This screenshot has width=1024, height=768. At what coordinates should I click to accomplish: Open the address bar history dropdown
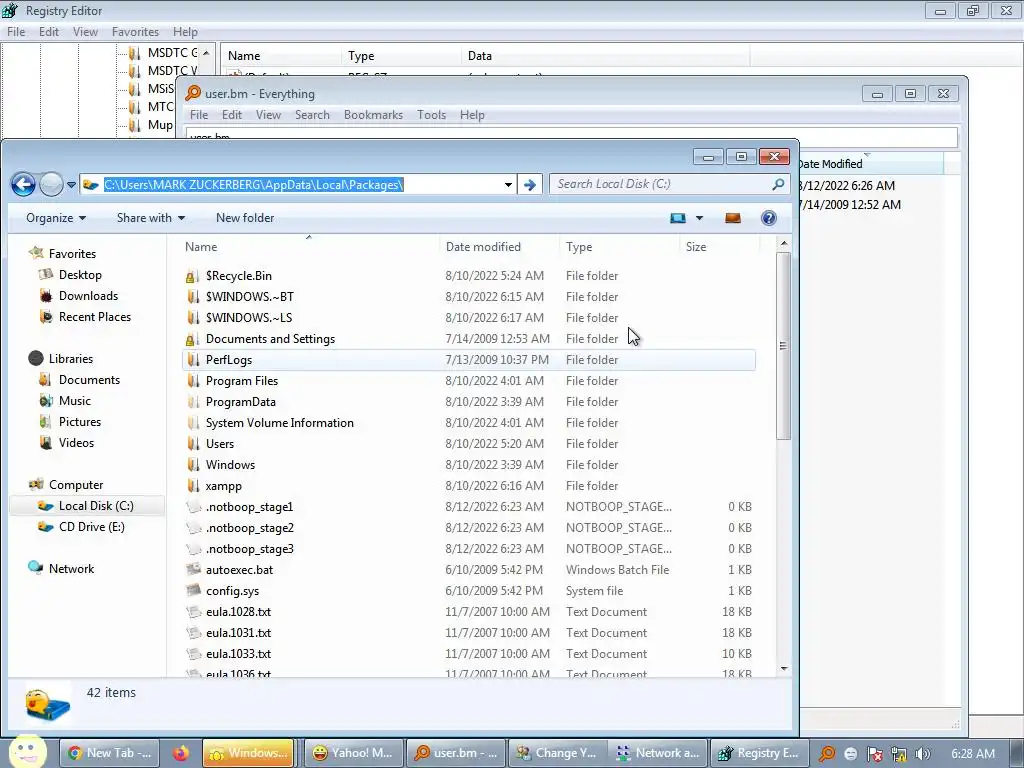coord(508,185)
